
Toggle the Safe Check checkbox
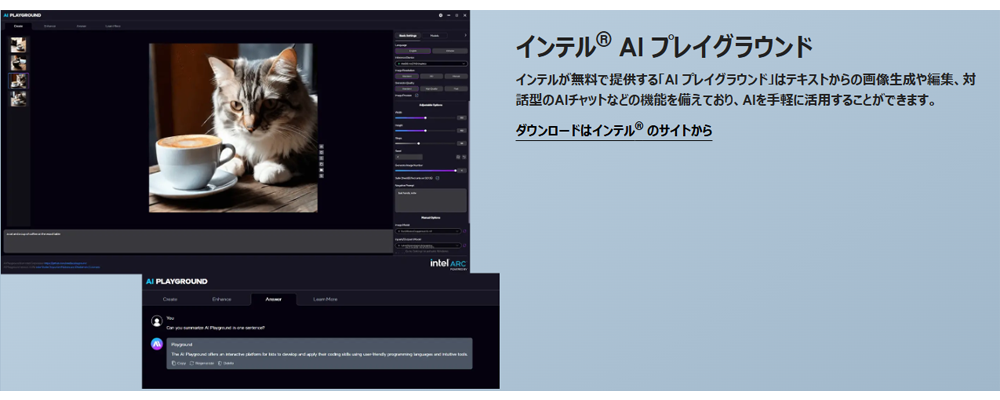coord(438,178)
